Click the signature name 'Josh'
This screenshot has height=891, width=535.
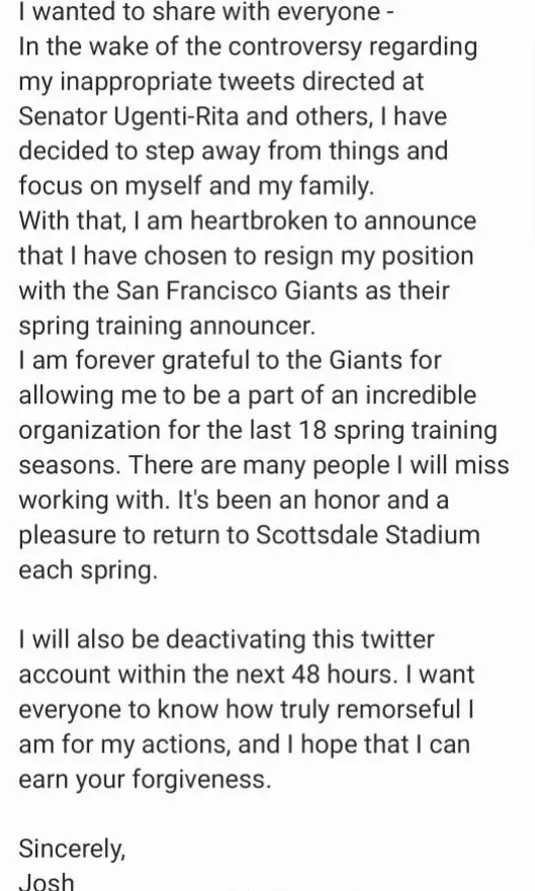46,881
